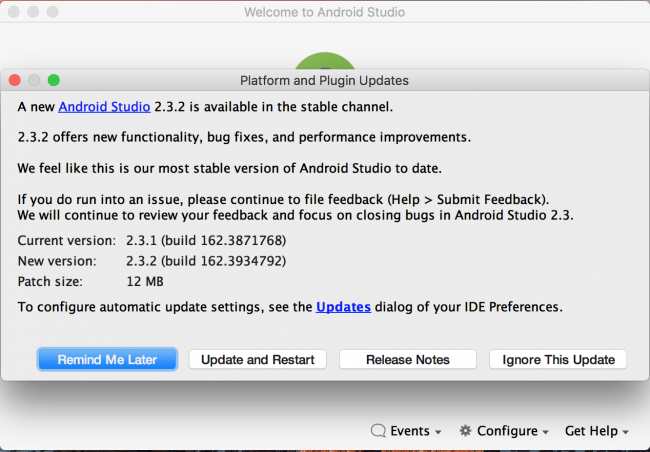Click the 12 MB patch size value
The image size is (650, 452).
(145, 282)
